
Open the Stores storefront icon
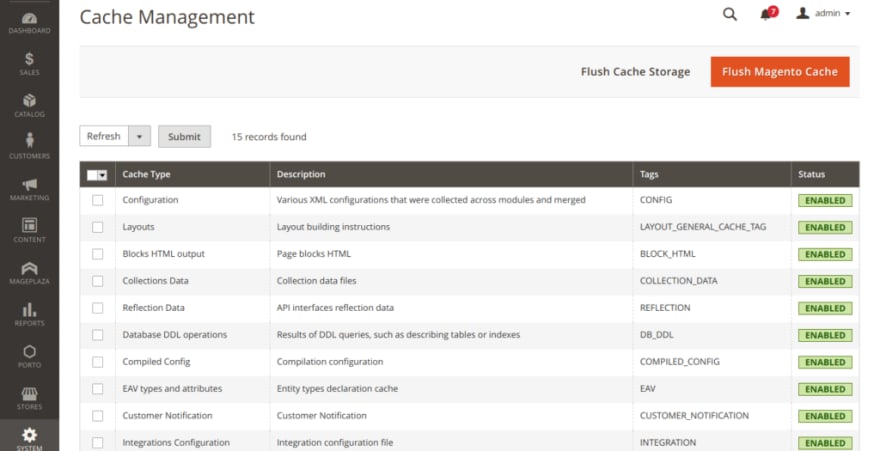[x=29, y=398]
